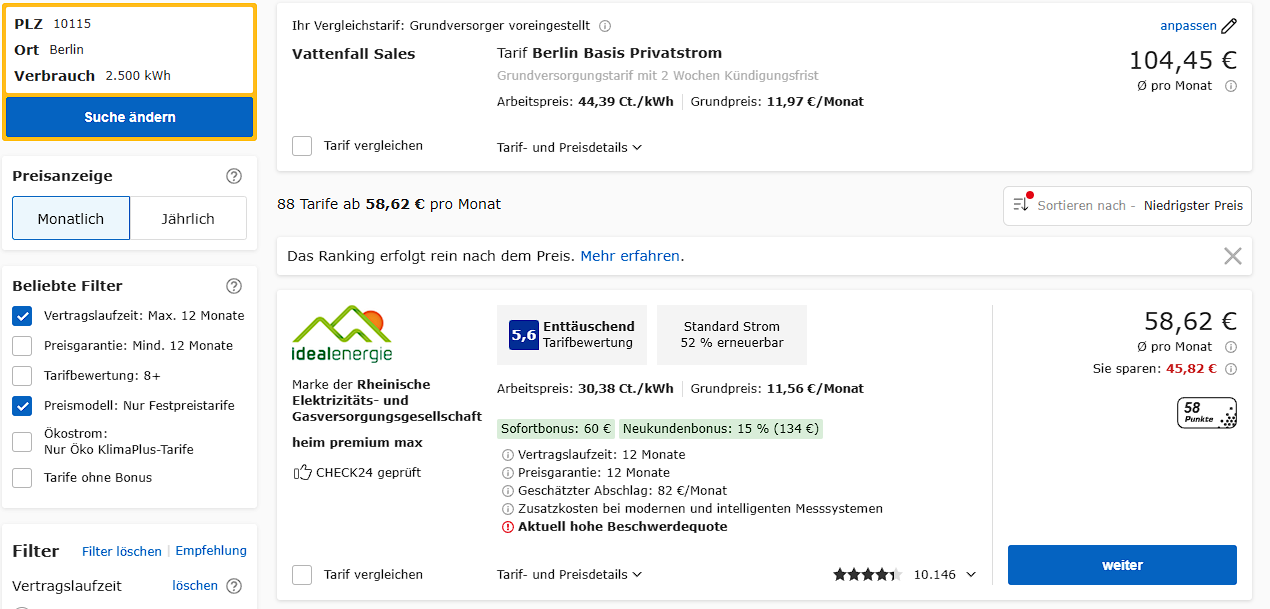Open help icon next to Vertragslaufzeit löschen

click(234, 586)
